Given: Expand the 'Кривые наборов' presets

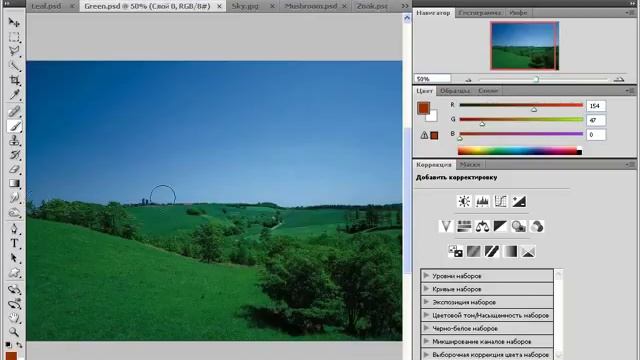Looking at the screenshot, I should pos(426,289).
